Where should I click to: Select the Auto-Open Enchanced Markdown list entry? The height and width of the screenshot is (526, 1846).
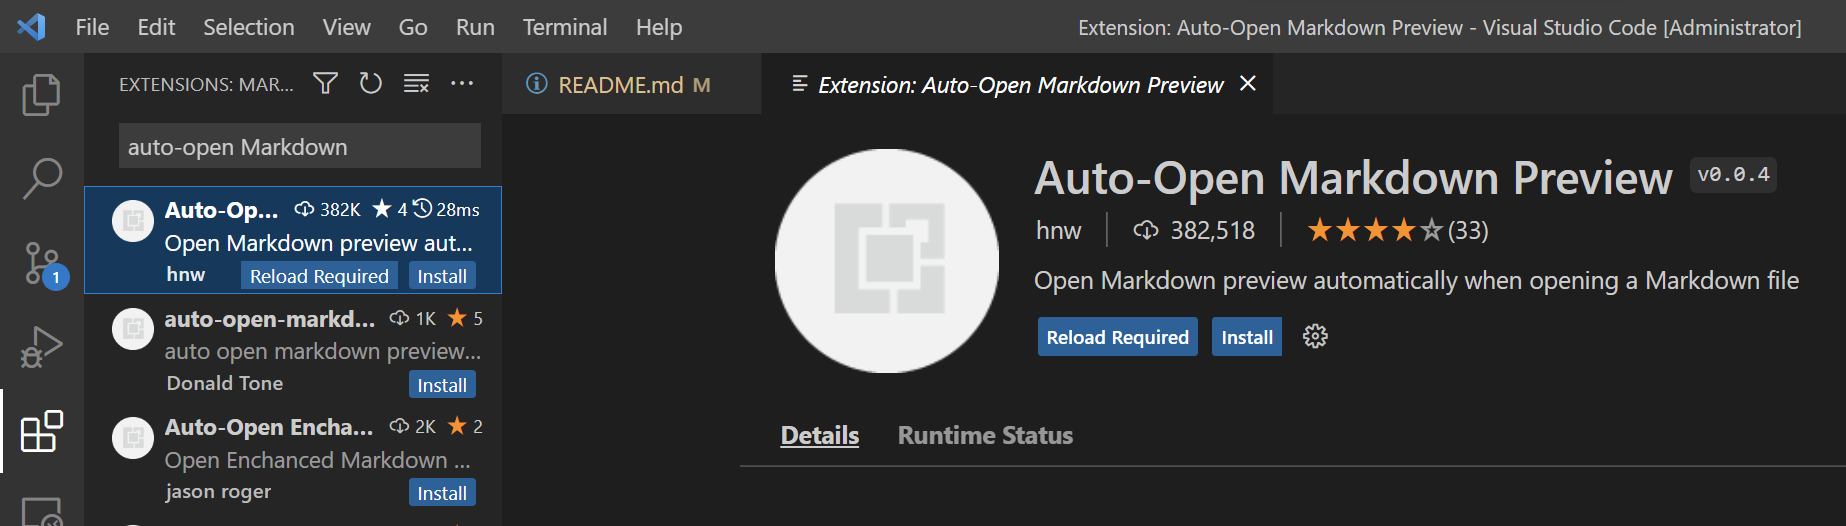click(x=293, y=458)
